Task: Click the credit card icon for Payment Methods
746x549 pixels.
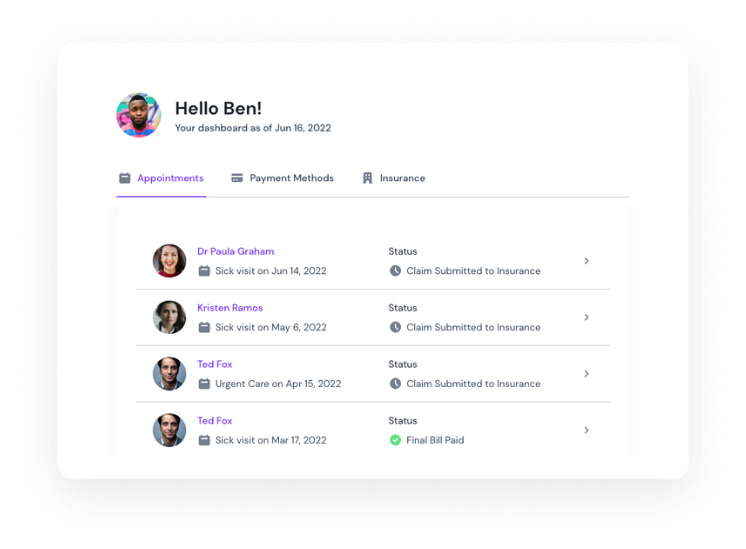Action: click(237, 178)
